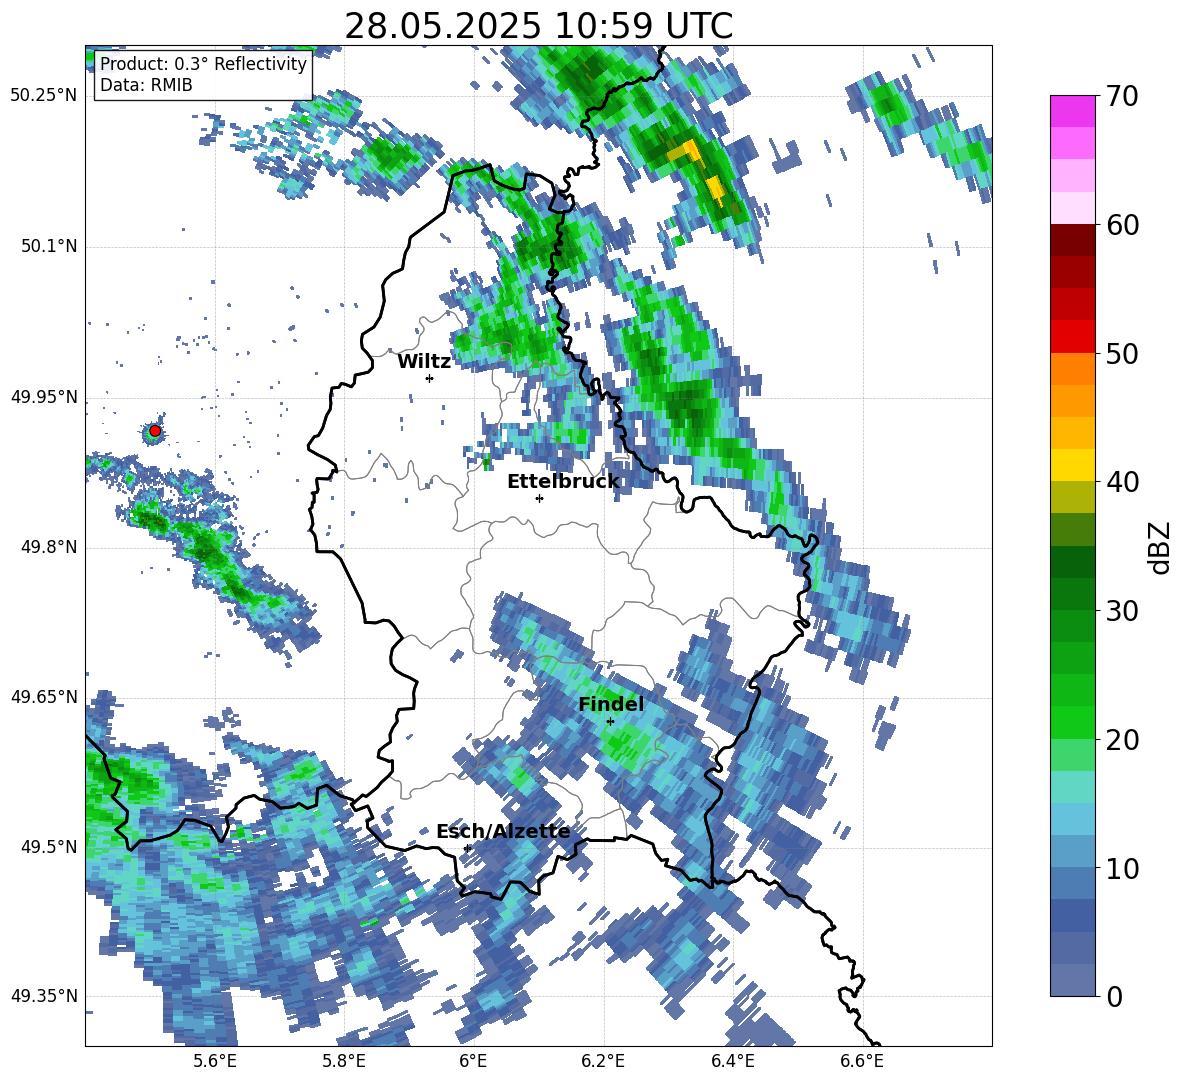Click the 'Product: 0.3° Reflectivity' text
The height and width of the screenshot is (1081, 1184).
coord(203,63)
